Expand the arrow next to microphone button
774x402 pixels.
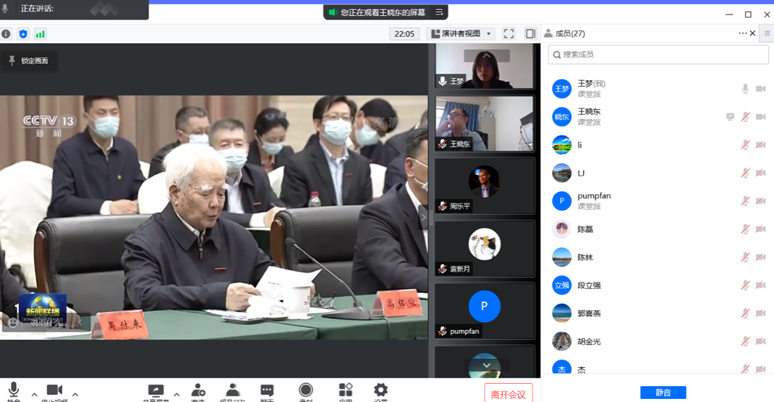34,393
